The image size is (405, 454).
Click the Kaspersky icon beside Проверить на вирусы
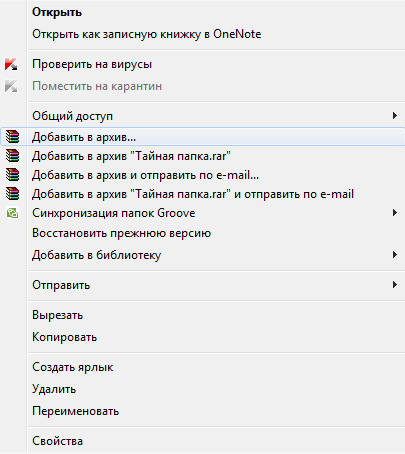tap(11, 64)
